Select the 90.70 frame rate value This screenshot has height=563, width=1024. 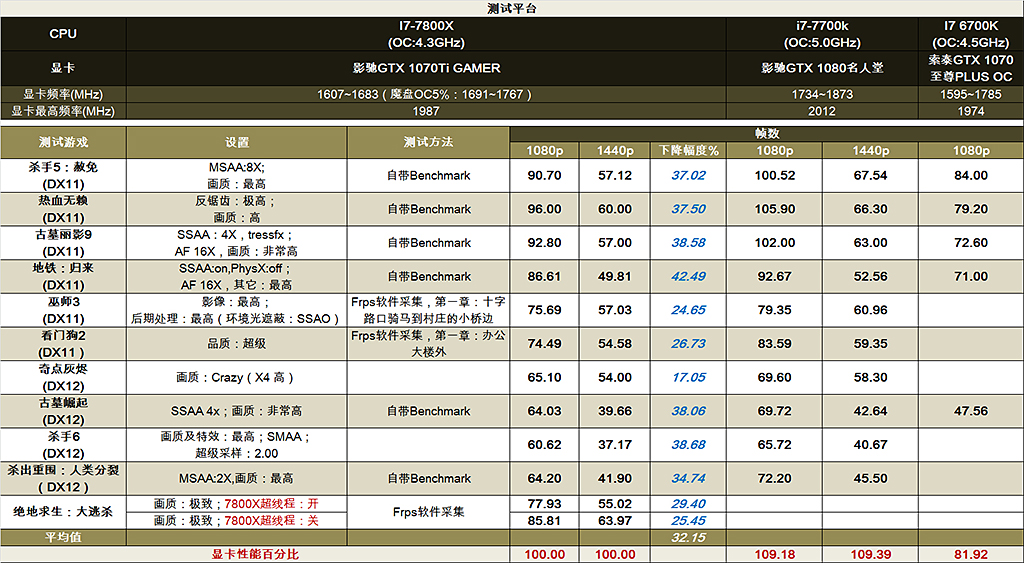(x=544, y=175)
